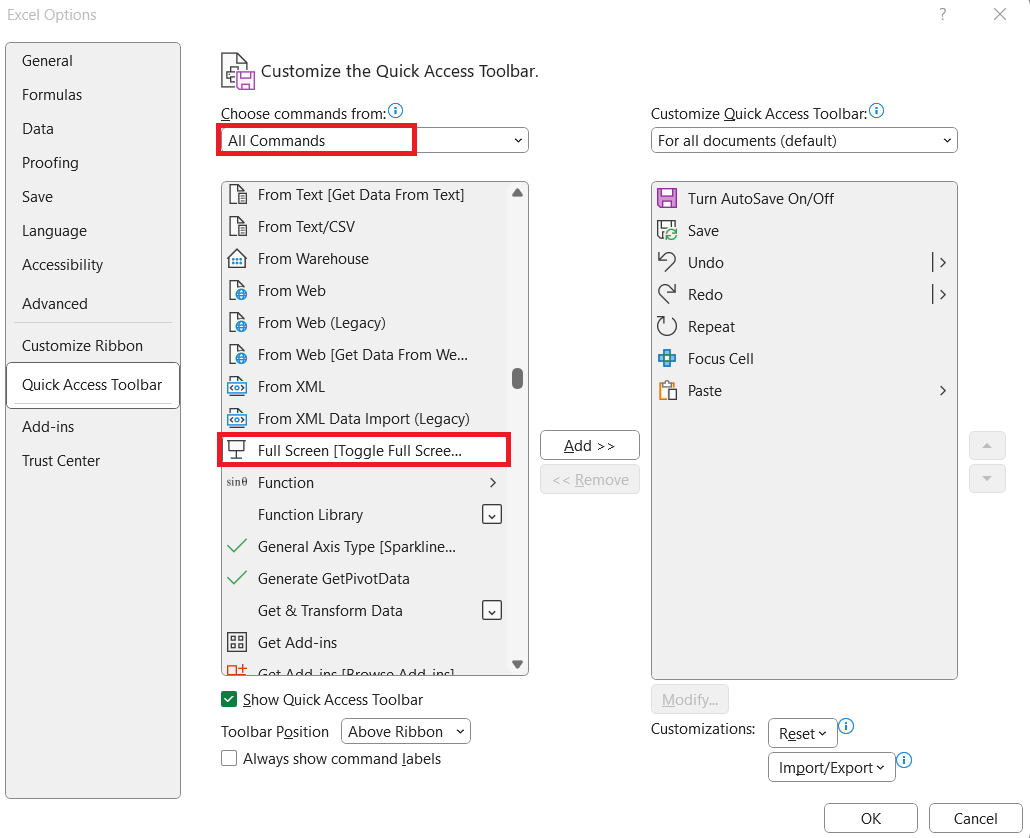Click the General Axis Type checkmark icon
The width and height of the screenshot is (1030, 838).
236,546
